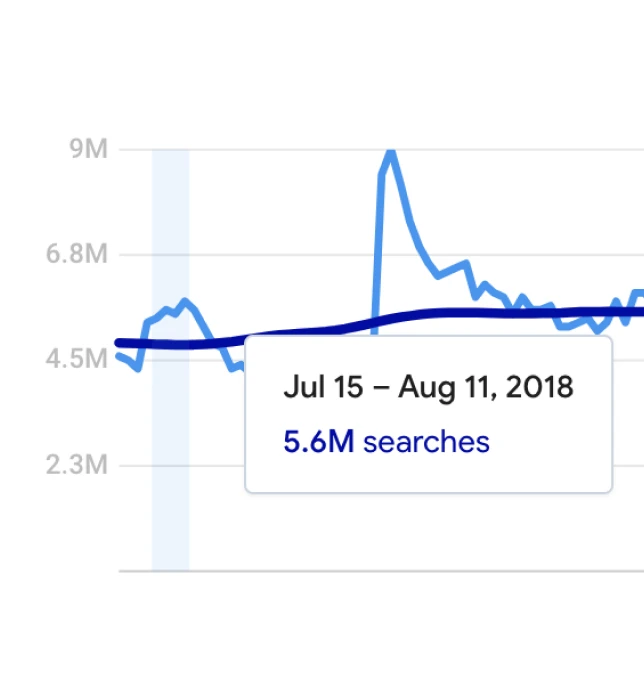Click the 6.8M y-axis label
644x684 pixels.
[x=76, y=254]
